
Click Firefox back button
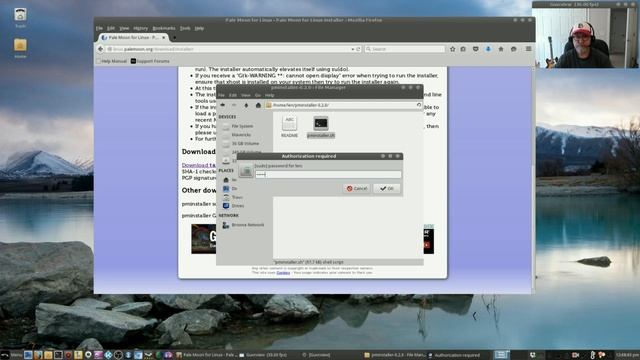[100, 49]
